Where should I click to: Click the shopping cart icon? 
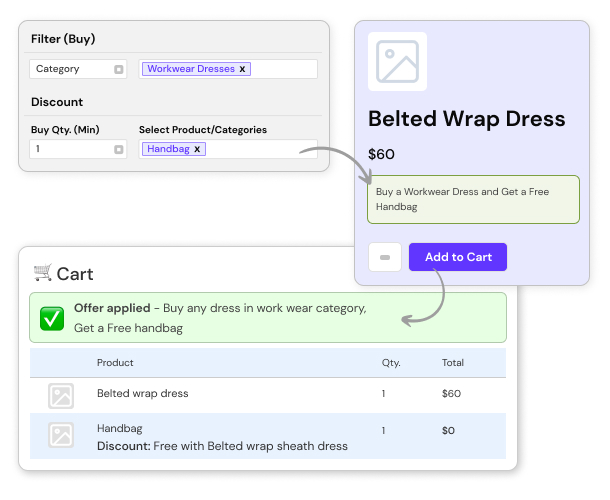click(x=42, y=272)
